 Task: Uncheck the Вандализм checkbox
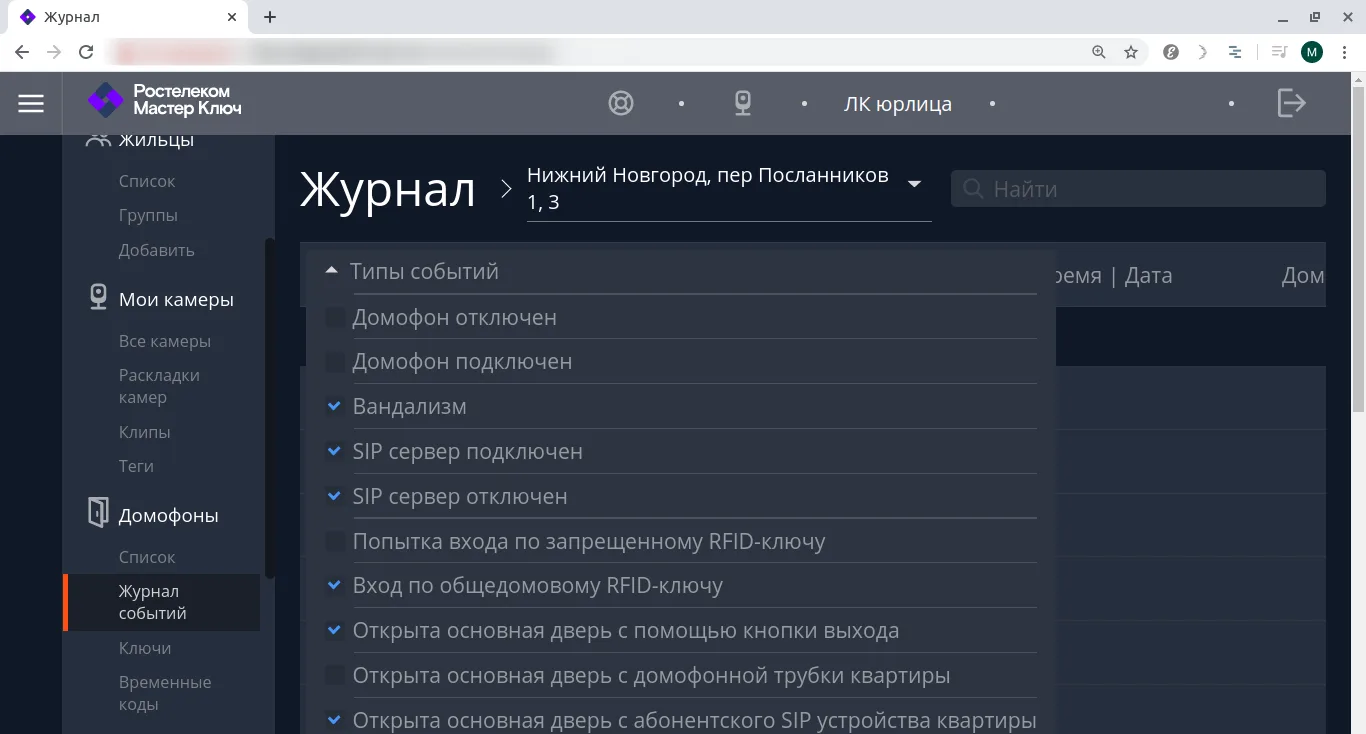pyautogui.click(x=336, y=406)
